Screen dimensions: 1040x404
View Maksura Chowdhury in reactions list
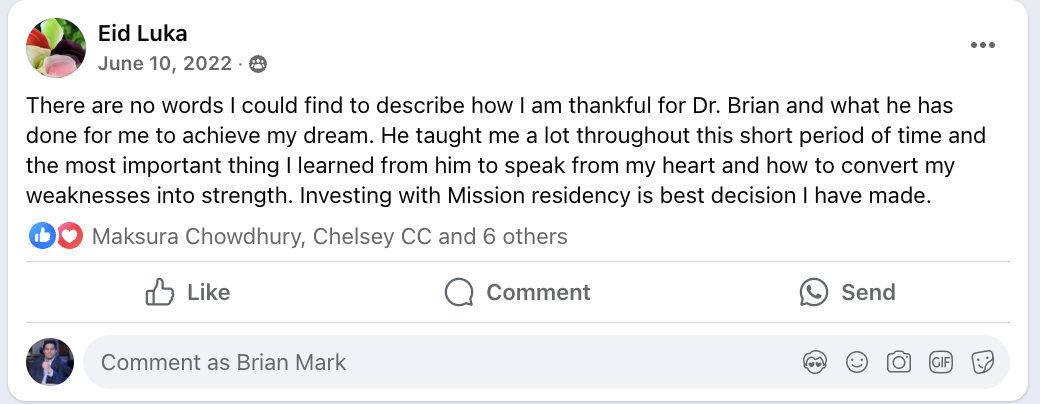click(x=196, y=236)
